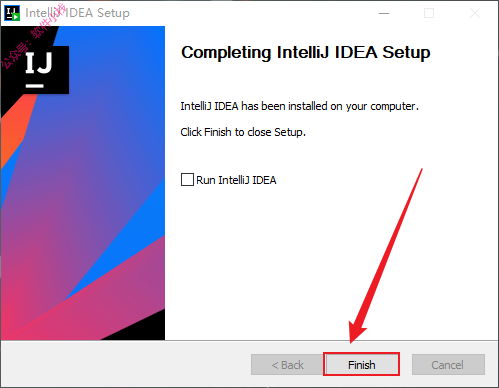Tick the Run IntelliJ IDEA checkbox
Screen dimensions: 499x388
click(187, 179)
